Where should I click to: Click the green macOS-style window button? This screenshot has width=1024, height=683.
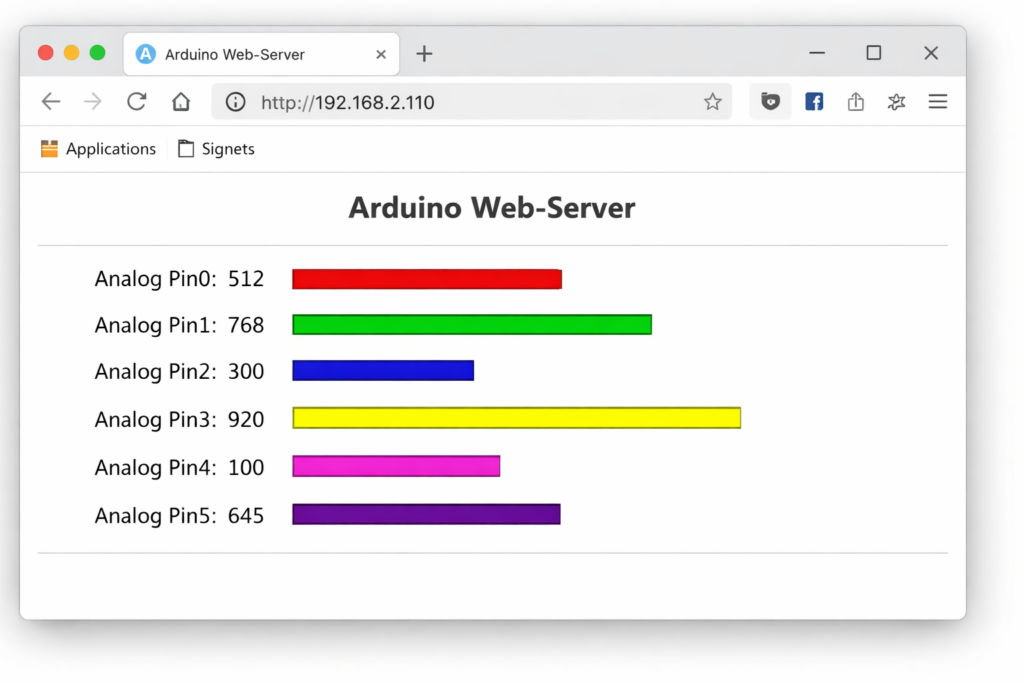pyautogui.click(x=97, y=53)
